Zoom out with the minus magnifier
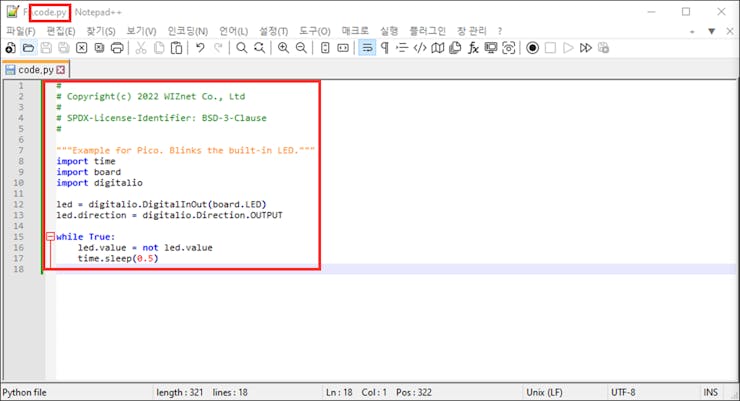This screenshot has width=740, height=401. [301, 48]
